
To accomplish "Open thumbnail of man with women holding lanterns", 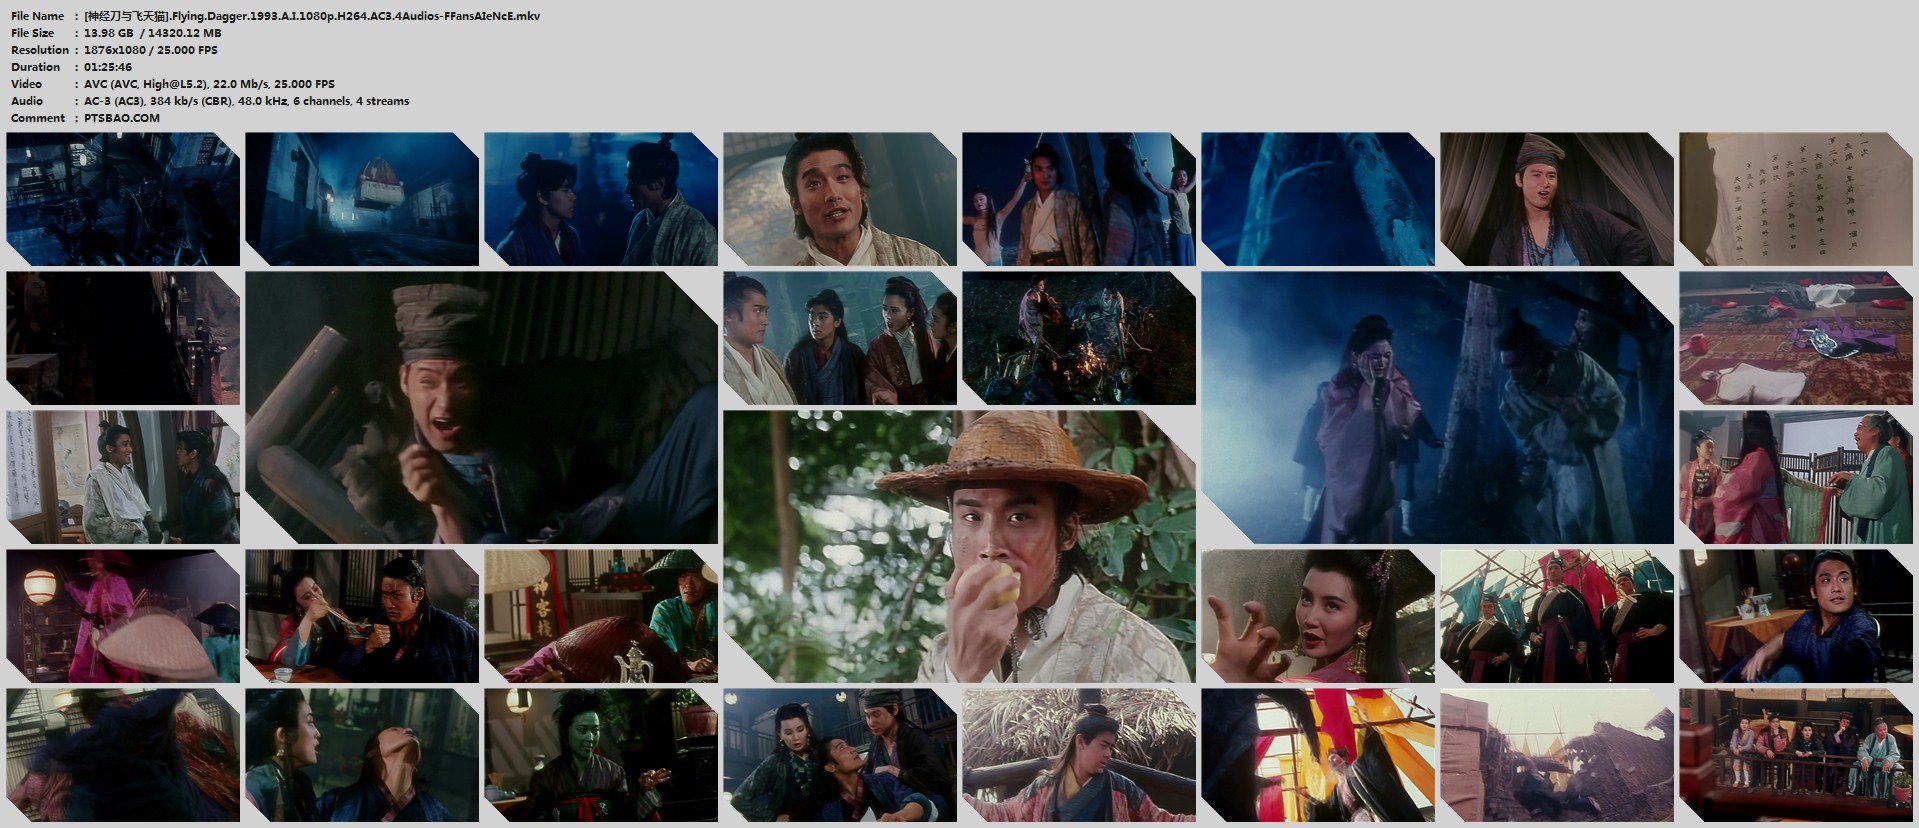I will 1079,199.
